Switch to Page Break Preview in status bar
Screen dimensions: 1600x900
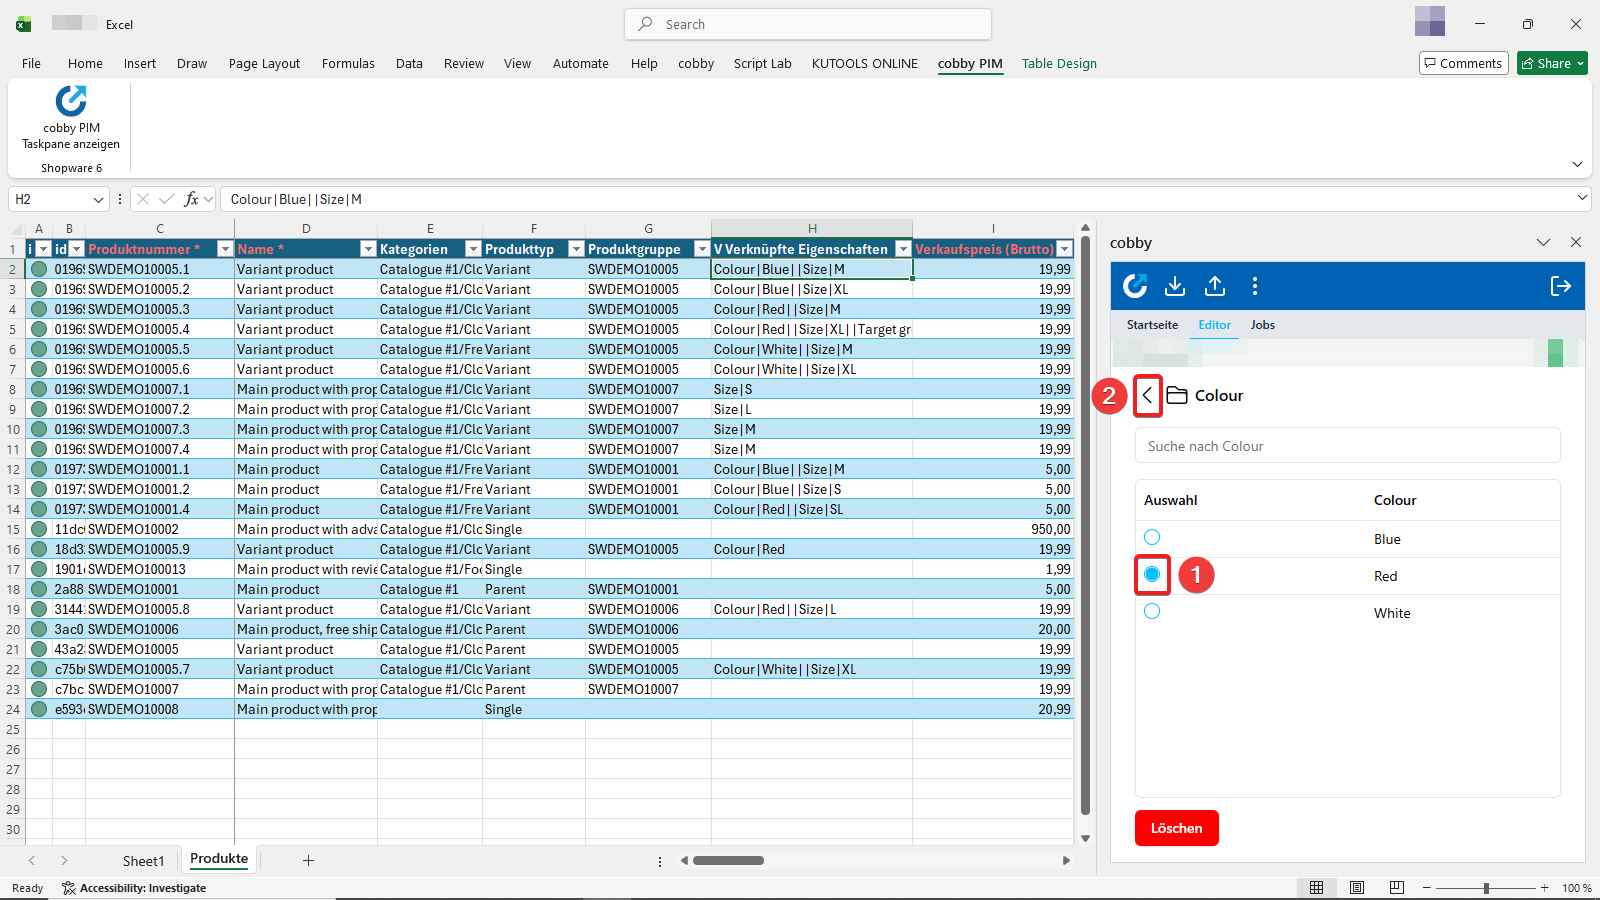pyautogui.click(x=1397, y=888)
